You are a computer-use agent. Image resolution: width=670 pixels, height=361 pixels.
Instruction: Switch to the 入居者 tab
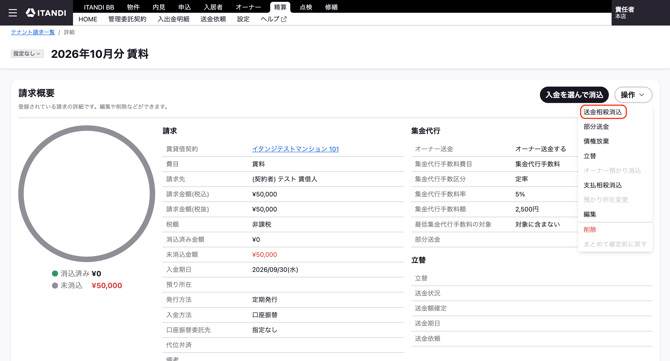213,7
